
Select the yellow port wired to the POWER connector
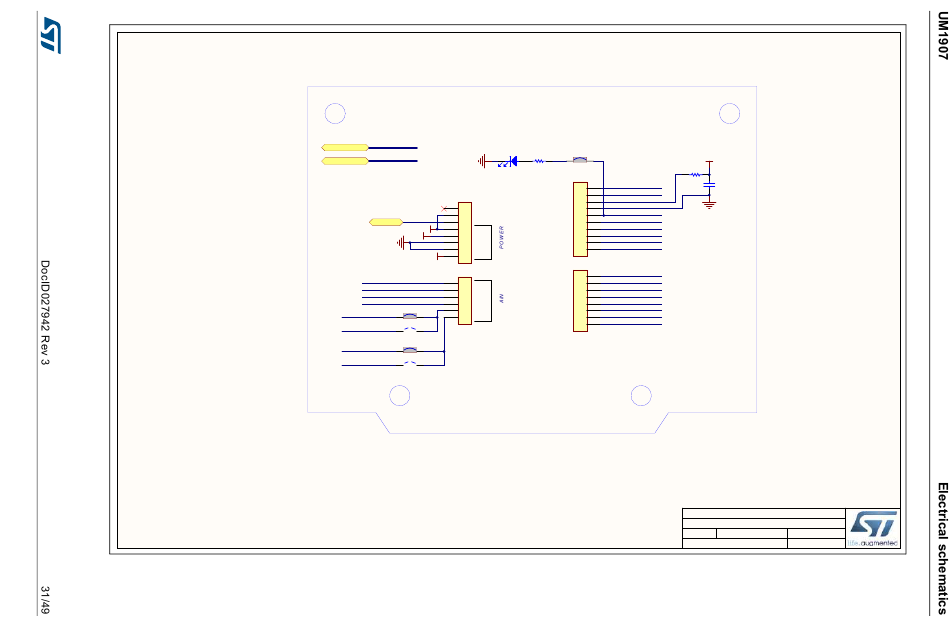(386, 222)
